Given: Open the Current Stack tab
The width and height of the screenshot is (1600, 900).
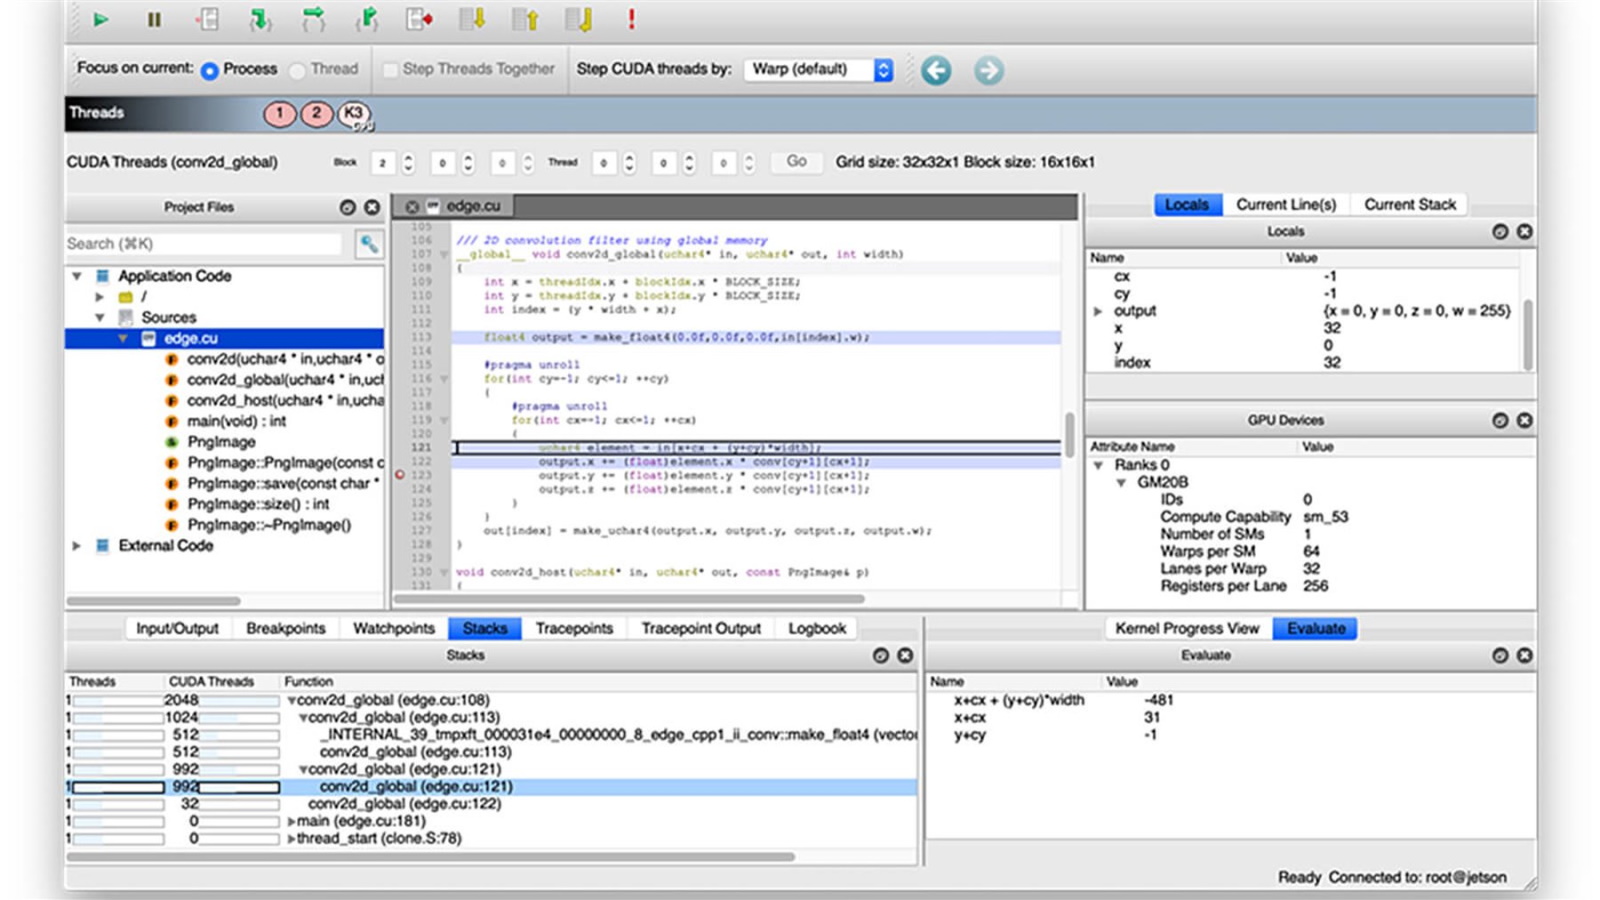Looking at the screenshot, I should [x=1409, y=204].
